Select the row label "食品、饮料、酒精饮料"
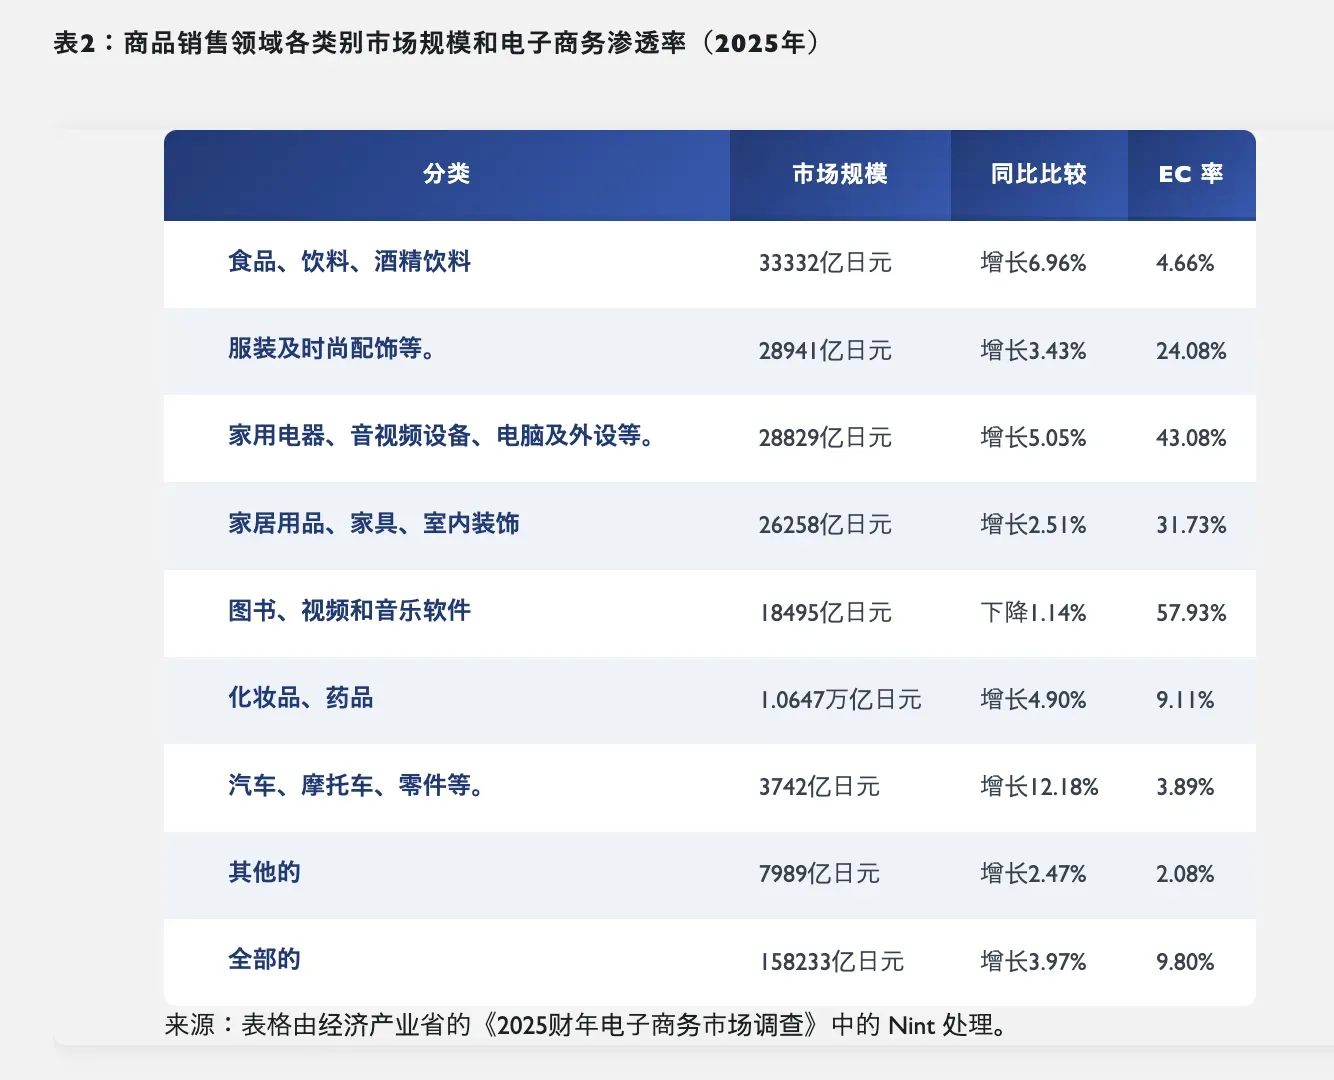1334x1080 pixels. point(349,262)
